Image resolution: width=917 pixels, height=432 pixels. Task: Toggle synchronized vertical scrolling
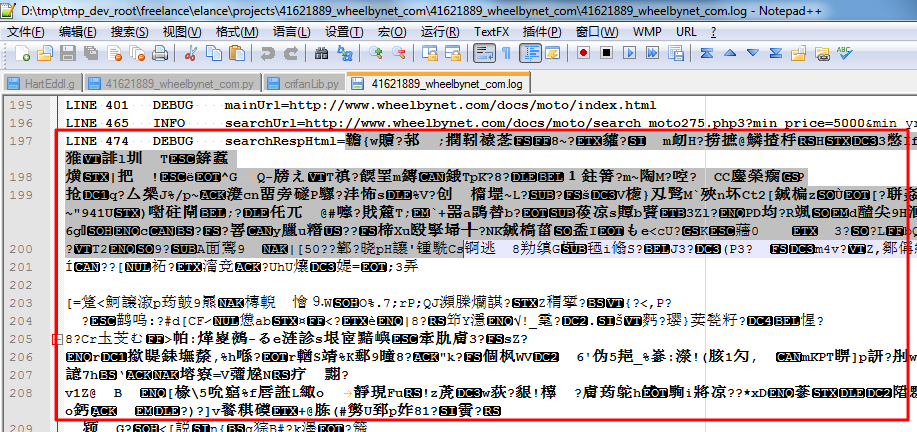pos(429,53)
